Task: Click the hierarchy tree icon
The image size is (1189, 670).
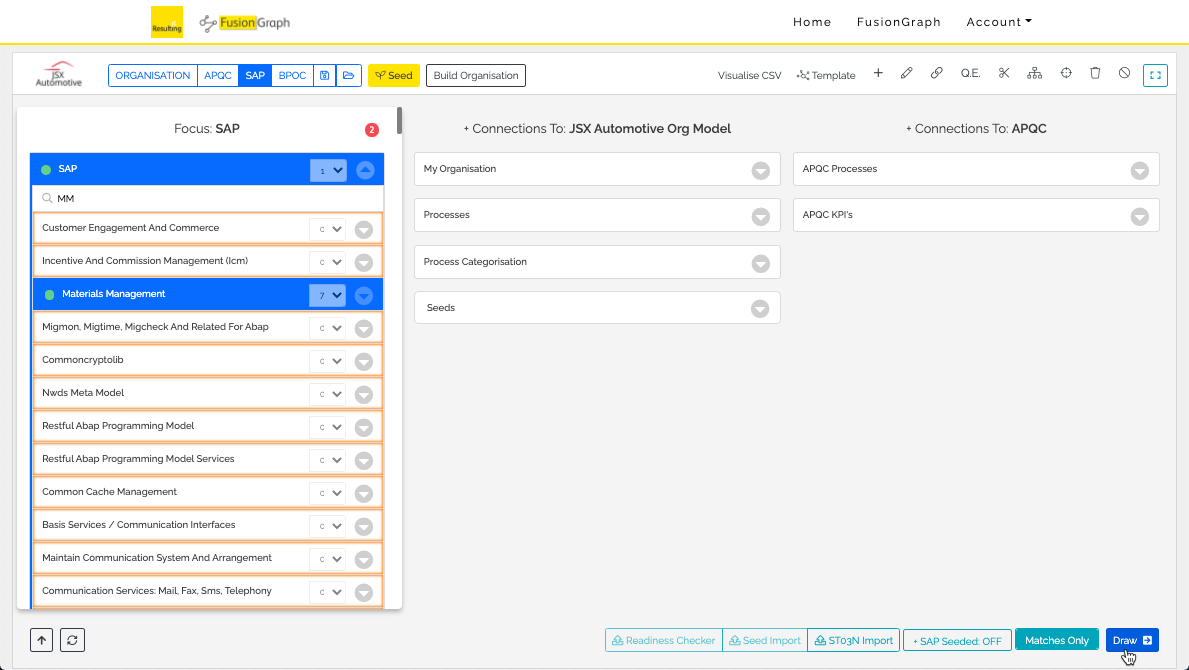Action: [x=1034, y=74]
